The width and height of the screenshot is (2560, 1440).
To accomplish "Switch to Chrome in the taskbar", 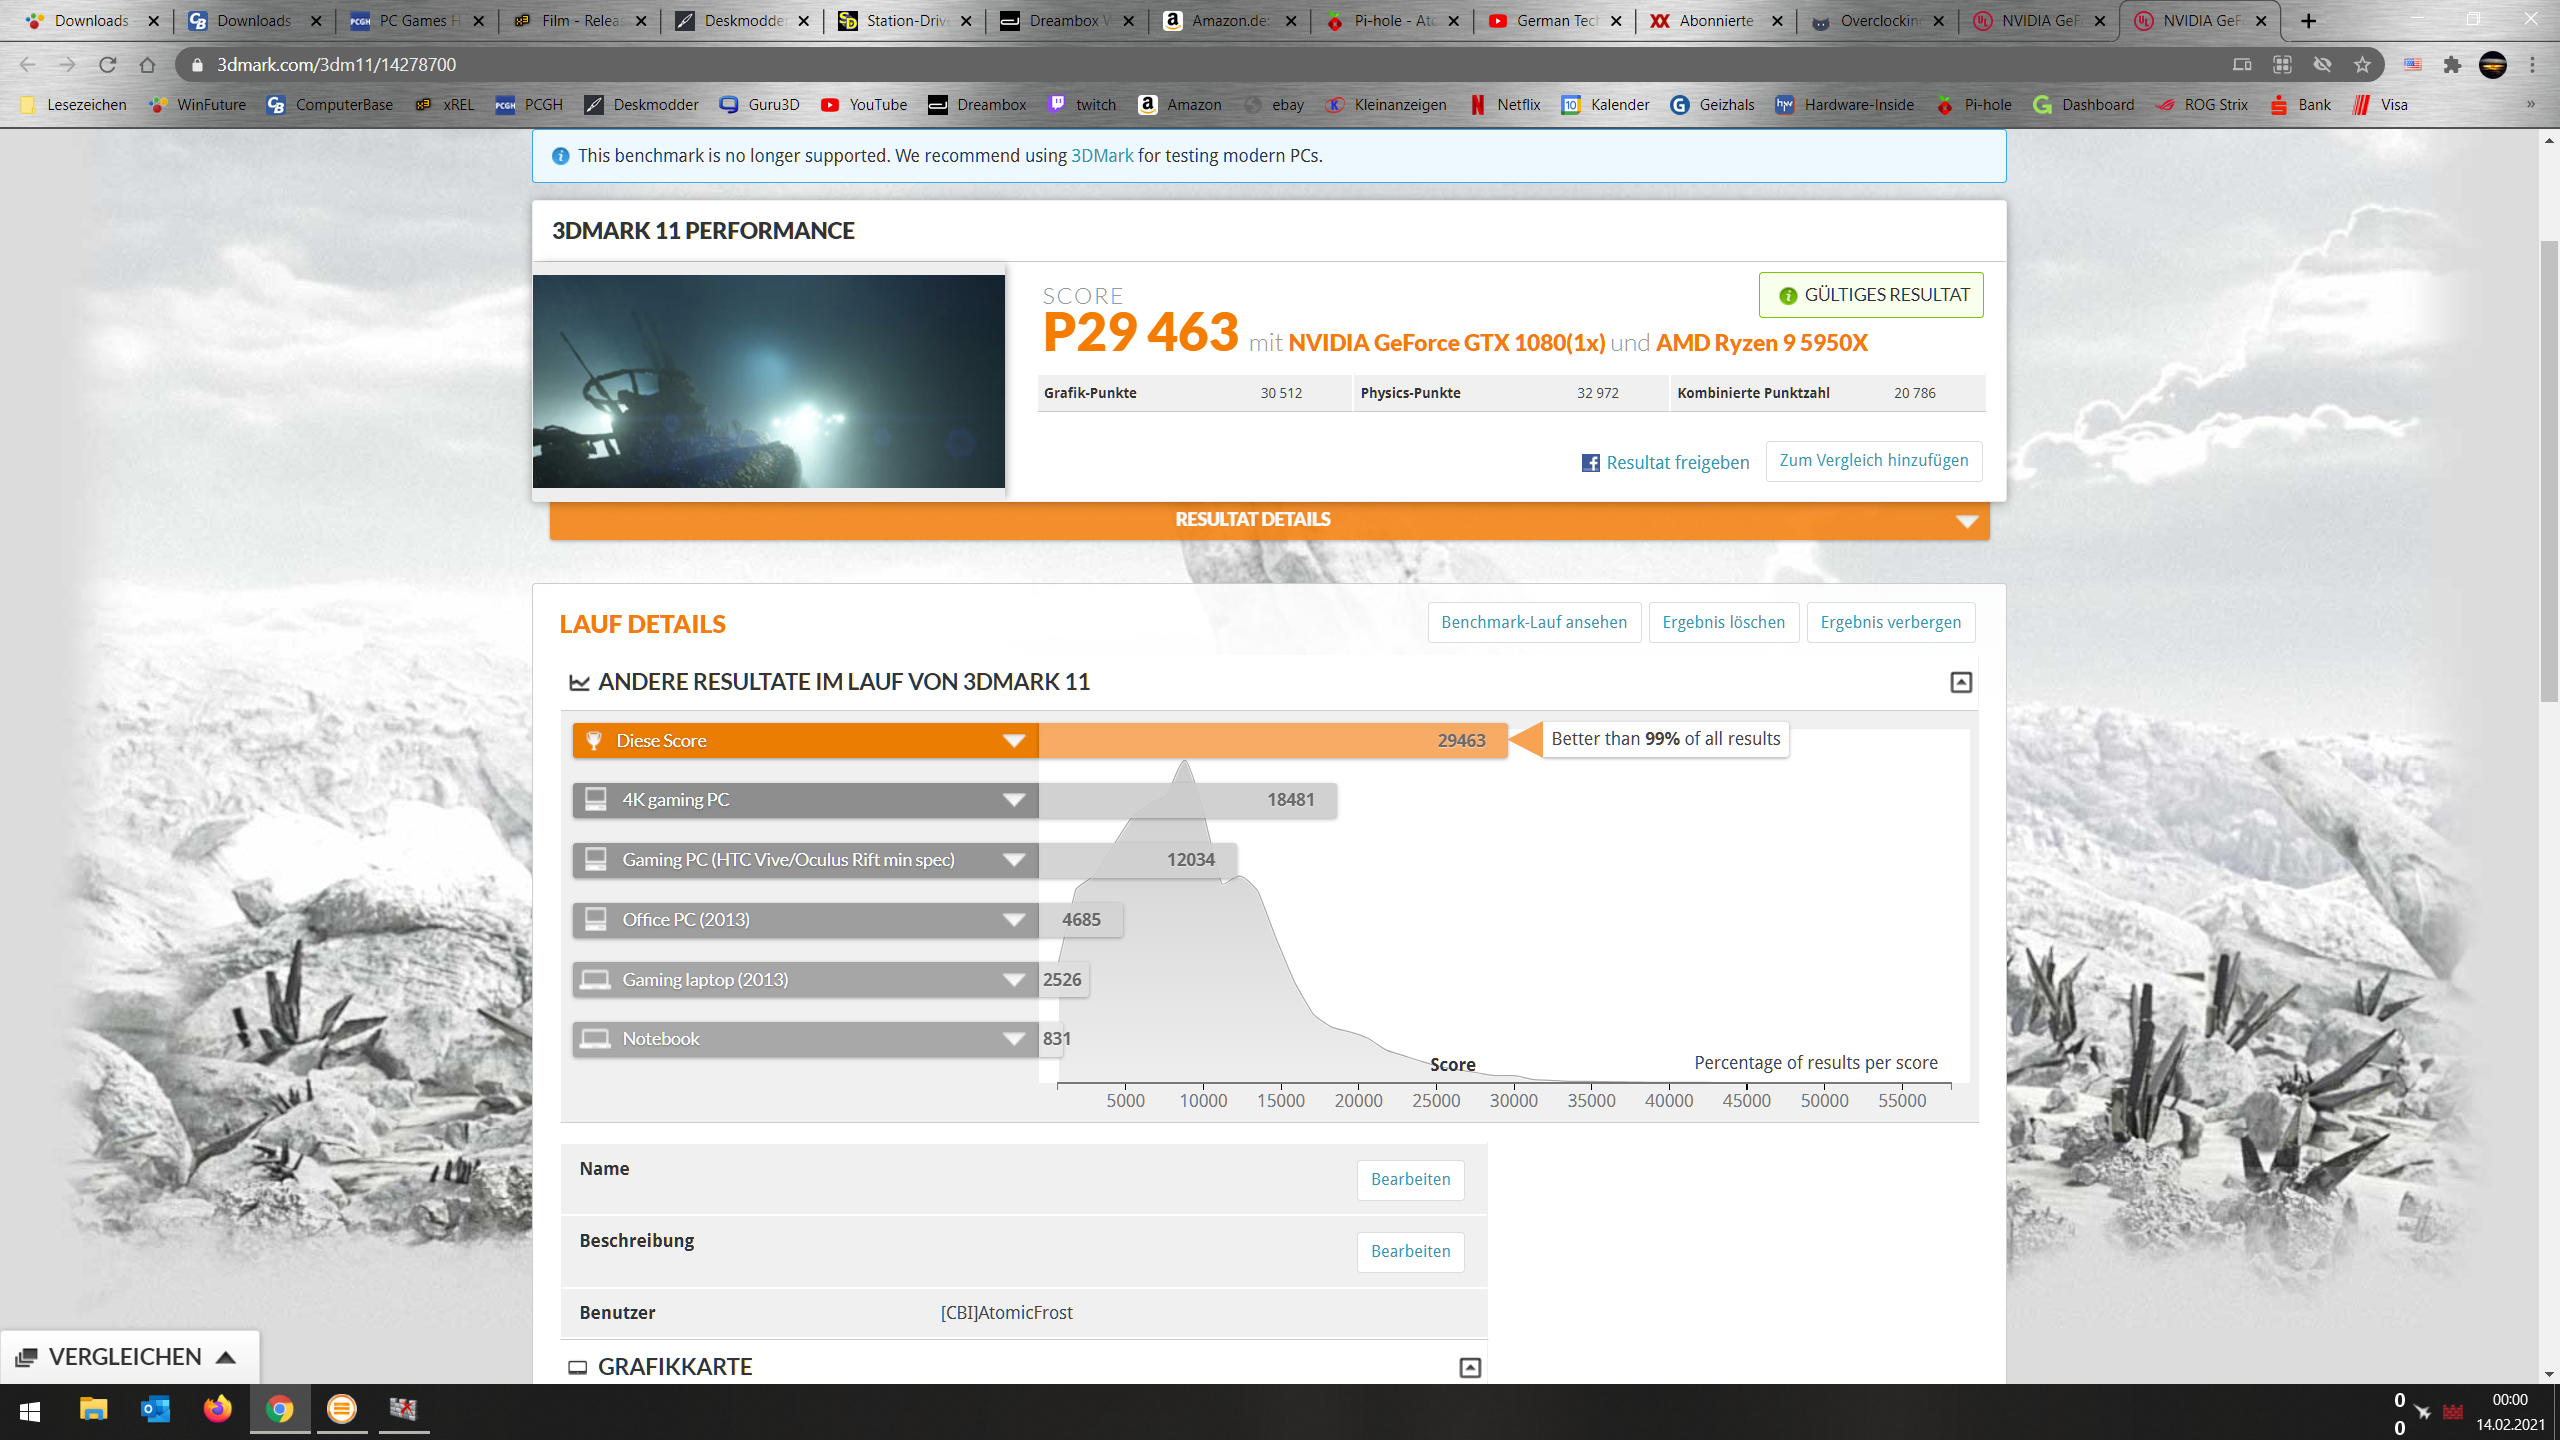I will pyautogui.click(x=280, y=1410).
